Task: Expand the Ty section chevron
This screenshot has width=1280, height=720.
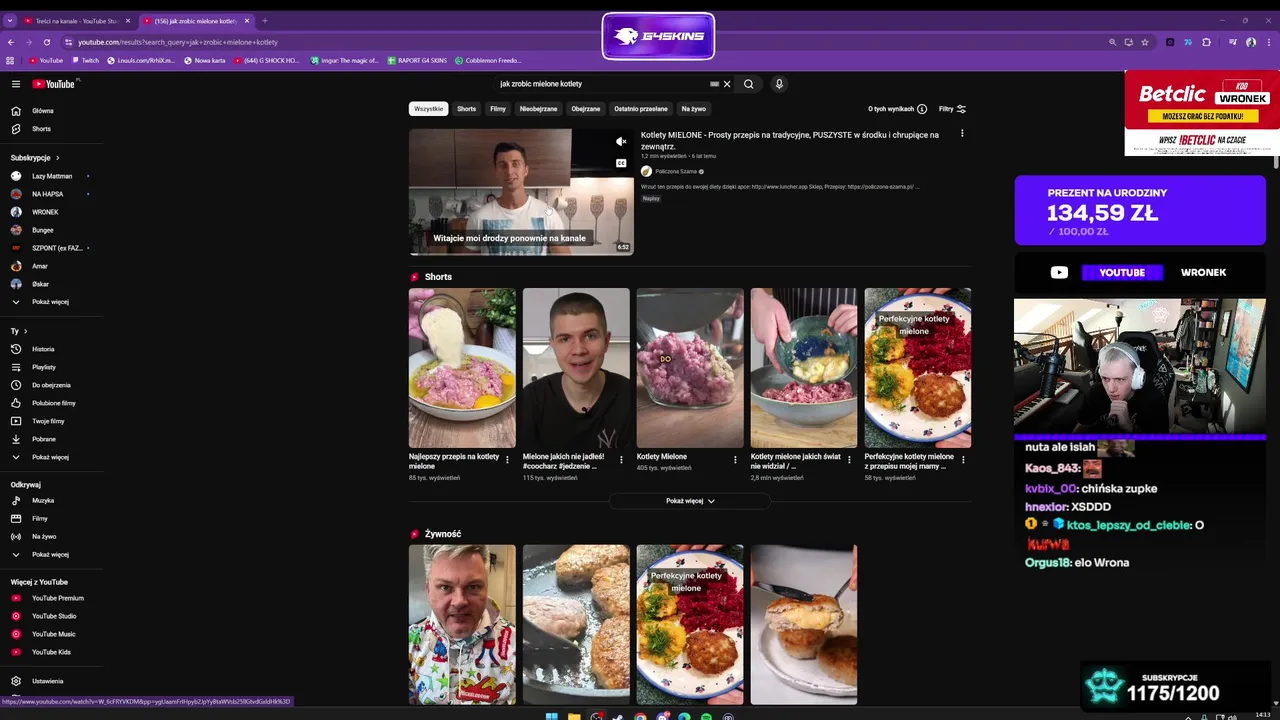Action: tap(26, 331)
